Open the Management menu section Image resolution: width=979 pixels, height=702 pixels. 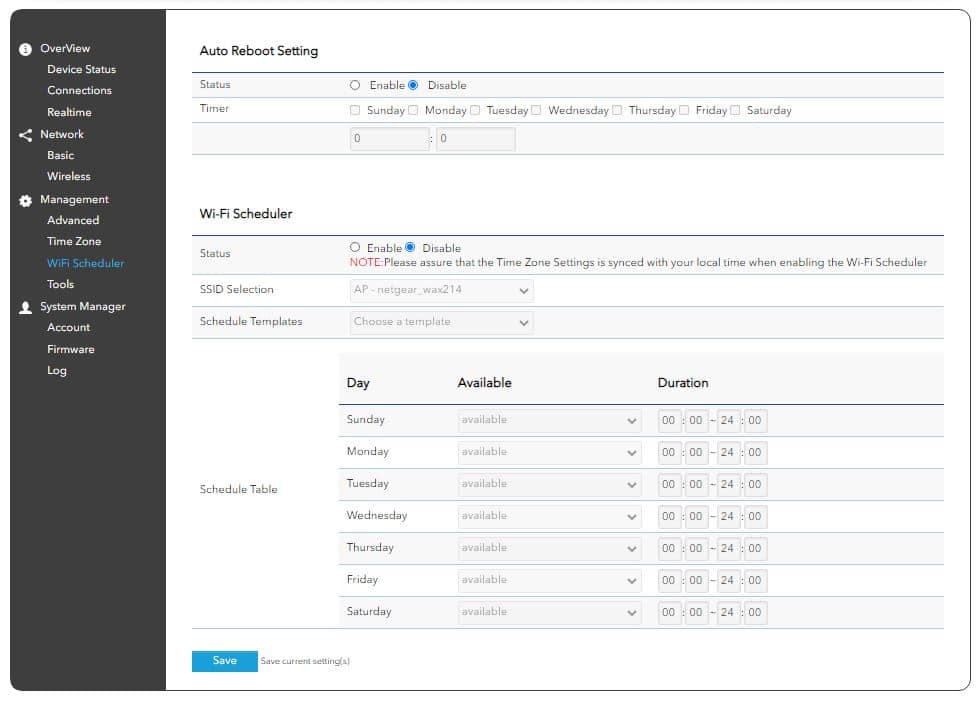[x=74, y=199]
